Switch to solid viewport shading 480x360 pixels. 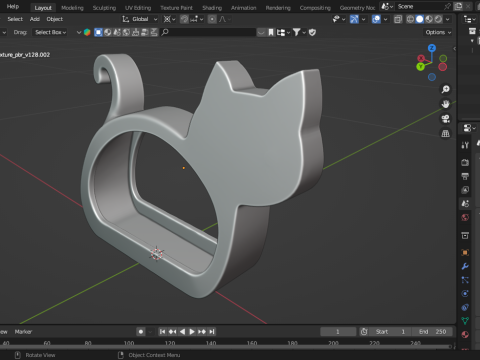pos(420,19)
